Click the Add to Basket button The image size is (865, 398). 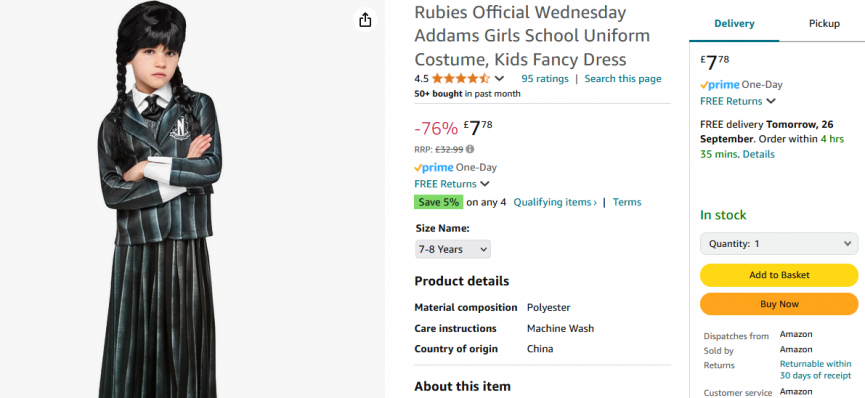point(779,275)
